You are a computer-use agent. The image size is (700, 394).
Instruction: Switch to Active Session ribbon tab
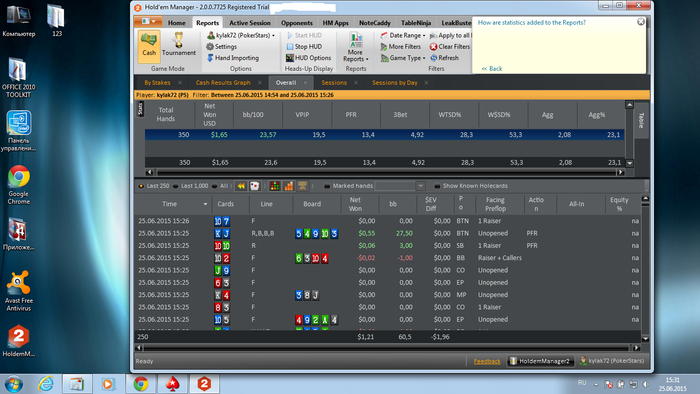coord(250,23)
